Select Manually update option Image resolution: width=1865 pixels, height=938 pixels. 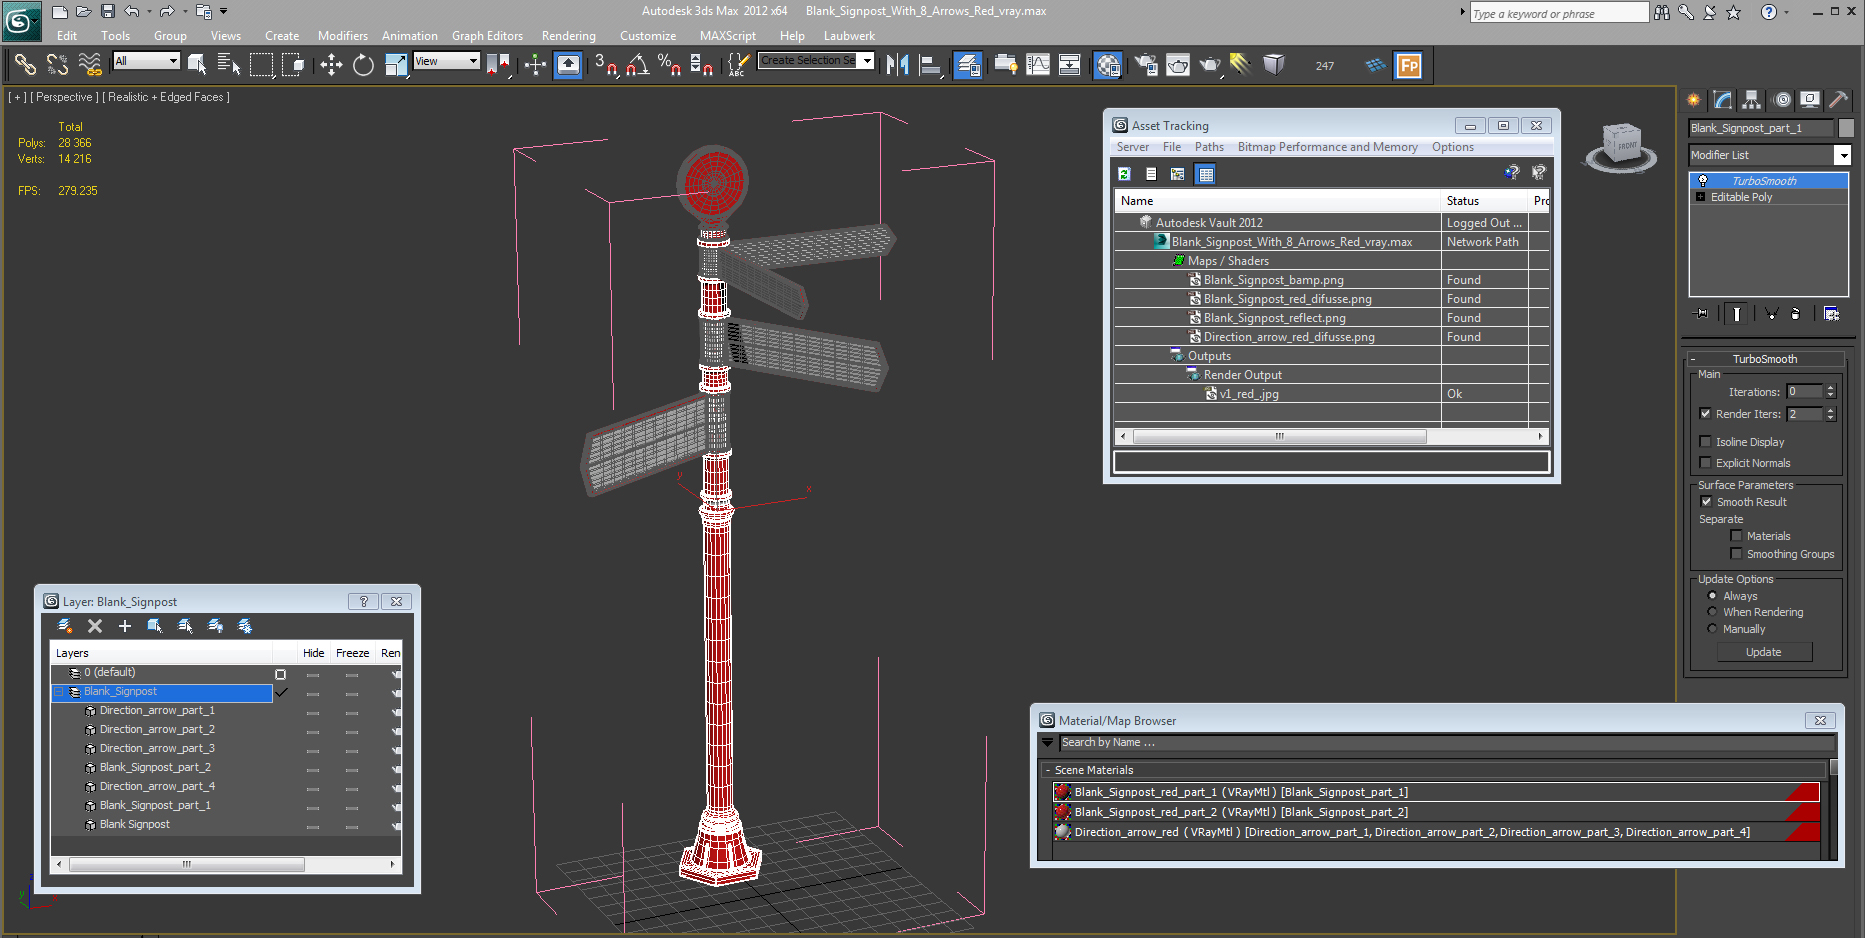point(1712,629)
